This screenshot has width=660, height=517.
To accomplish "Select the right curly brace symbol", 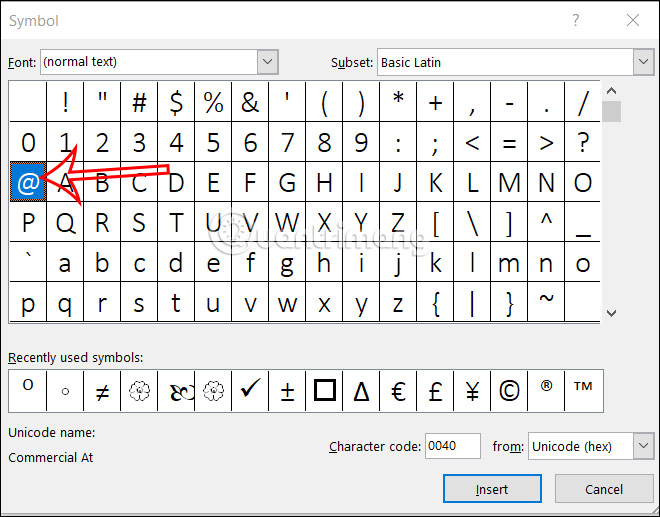I will click(509, 302).
